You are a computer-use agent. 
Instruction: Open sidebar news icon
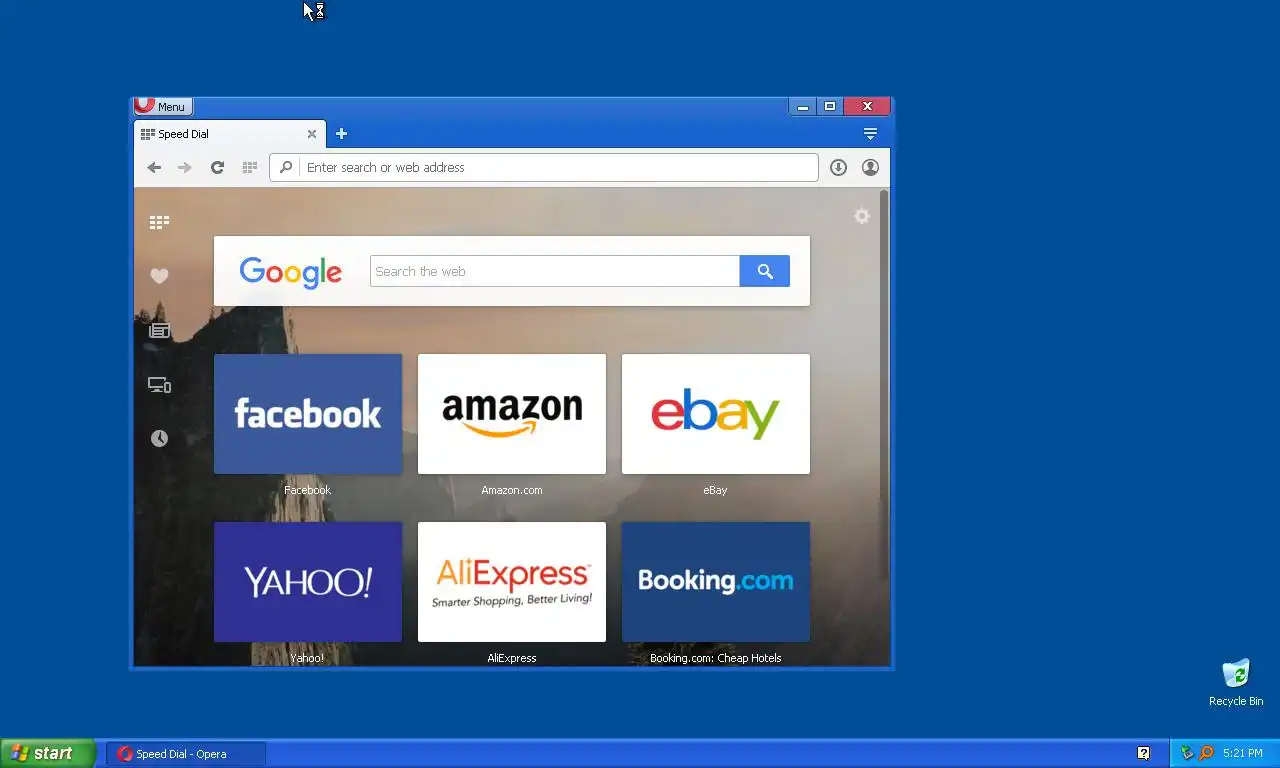pyautogui.click(x=159, y=330)
